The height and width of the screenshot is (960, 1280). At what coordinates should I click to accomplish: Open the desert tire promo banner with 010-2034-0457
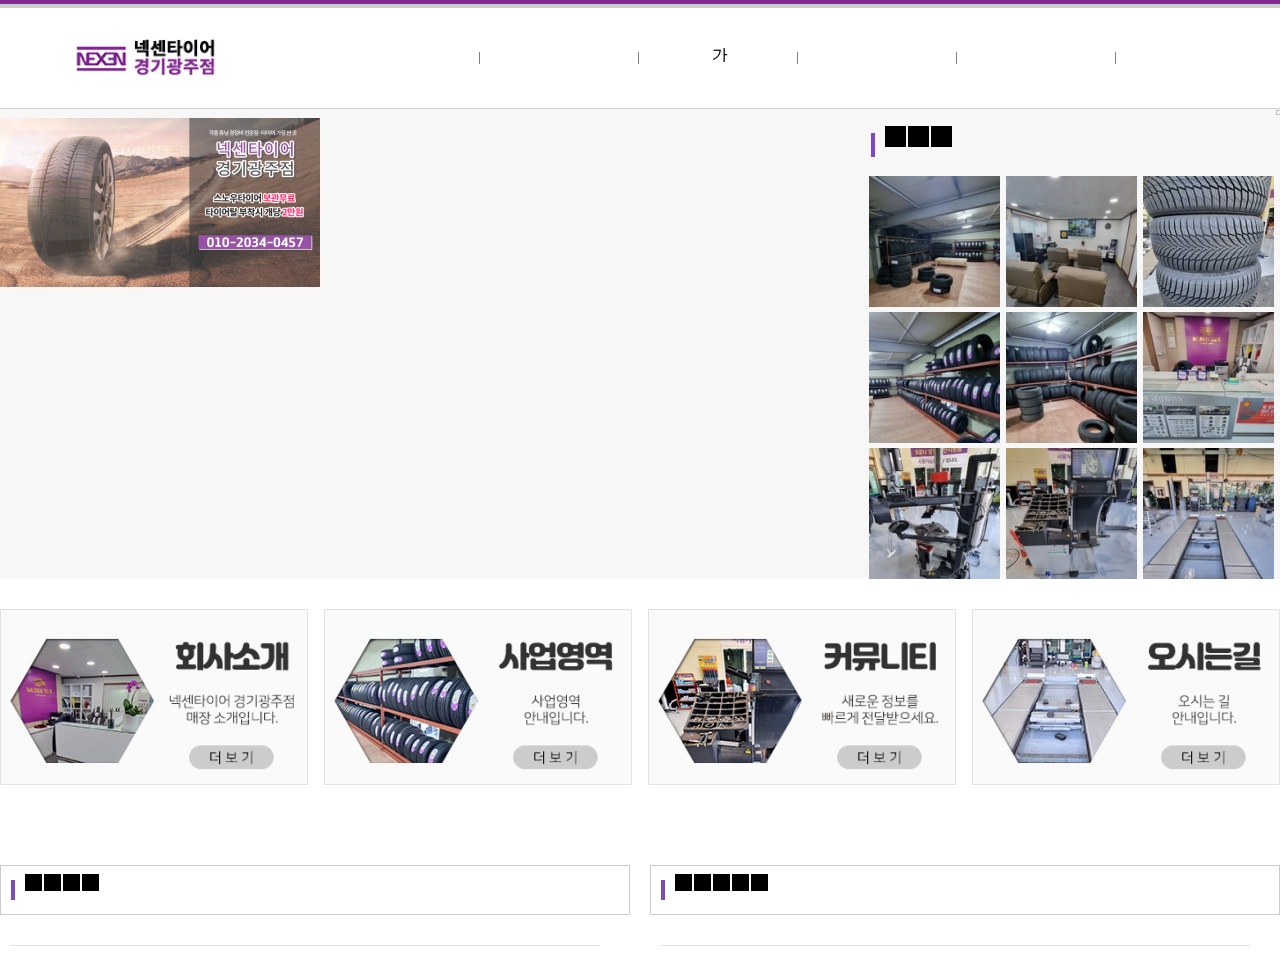click(160, 202)
